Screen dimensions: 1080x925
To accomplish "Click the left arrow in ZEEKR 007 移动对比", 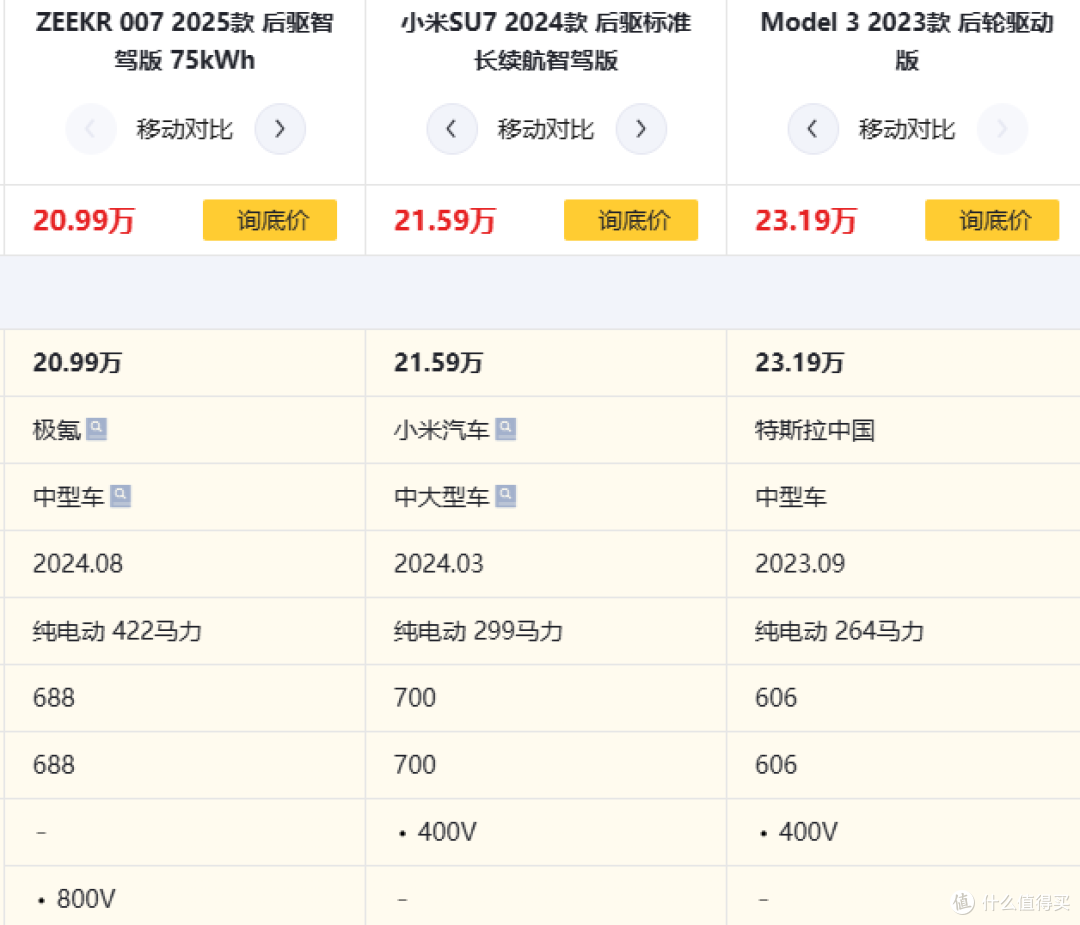I will coord(91,128).
